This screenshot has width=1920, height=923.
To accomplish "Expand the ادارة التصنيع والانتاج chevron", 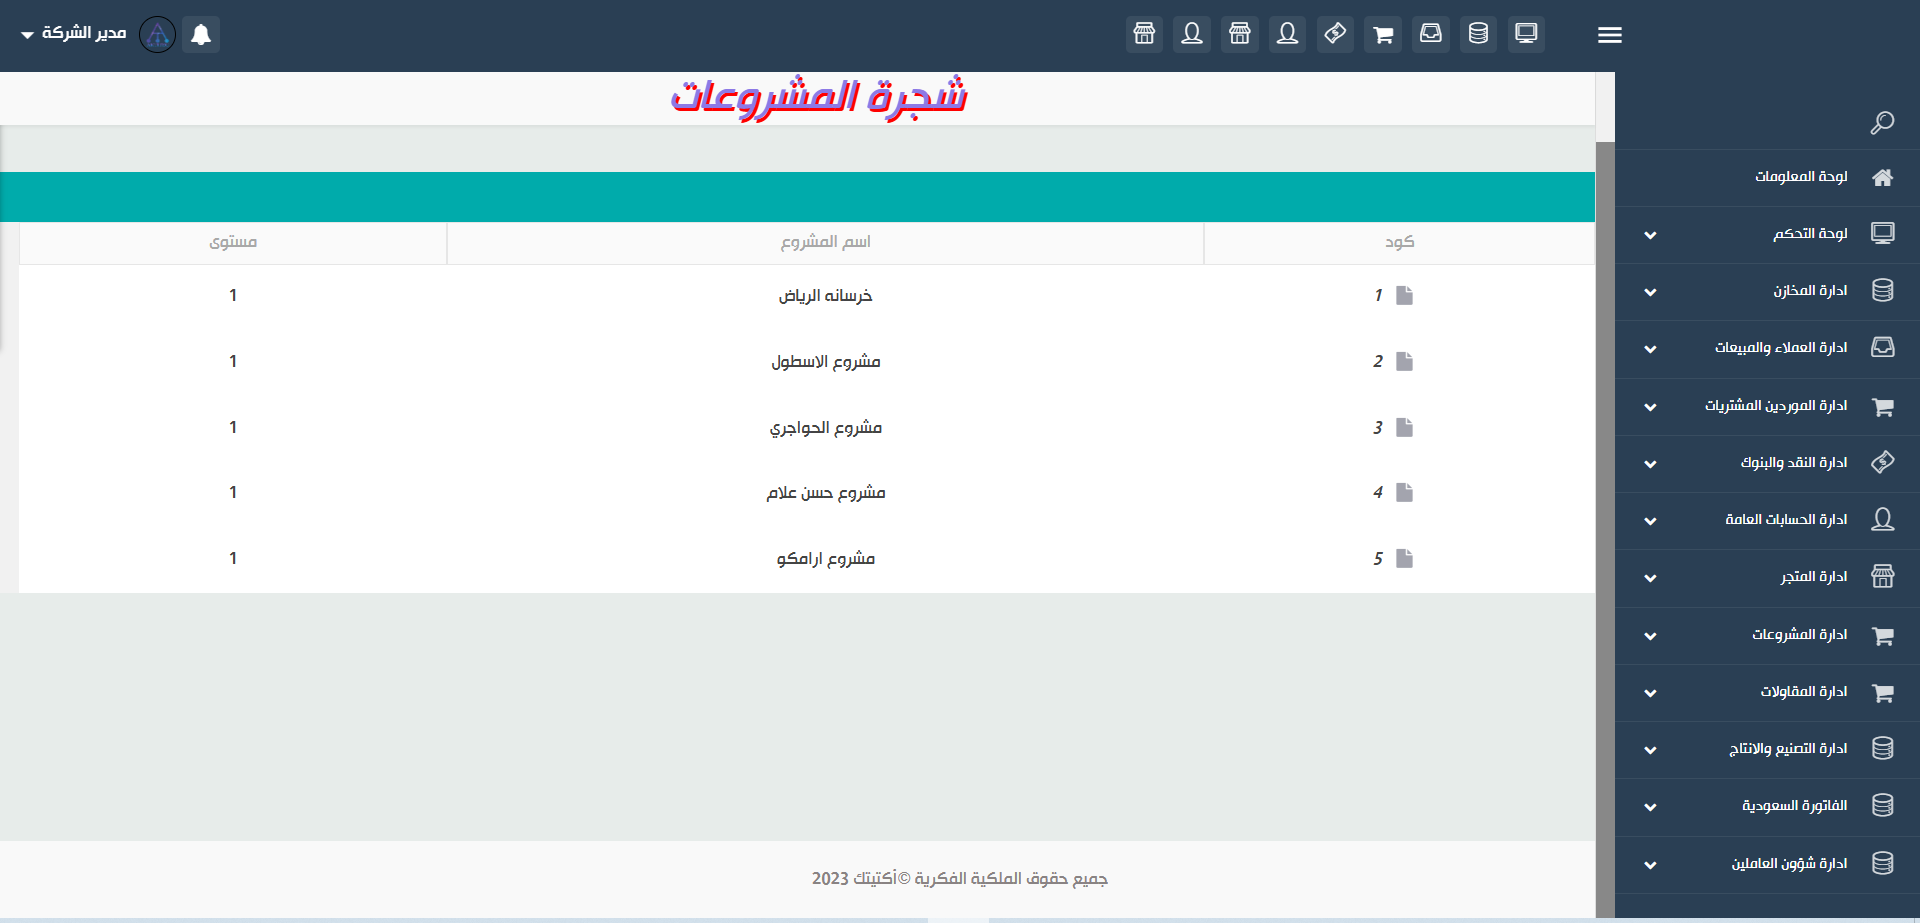I will 1650,750.
